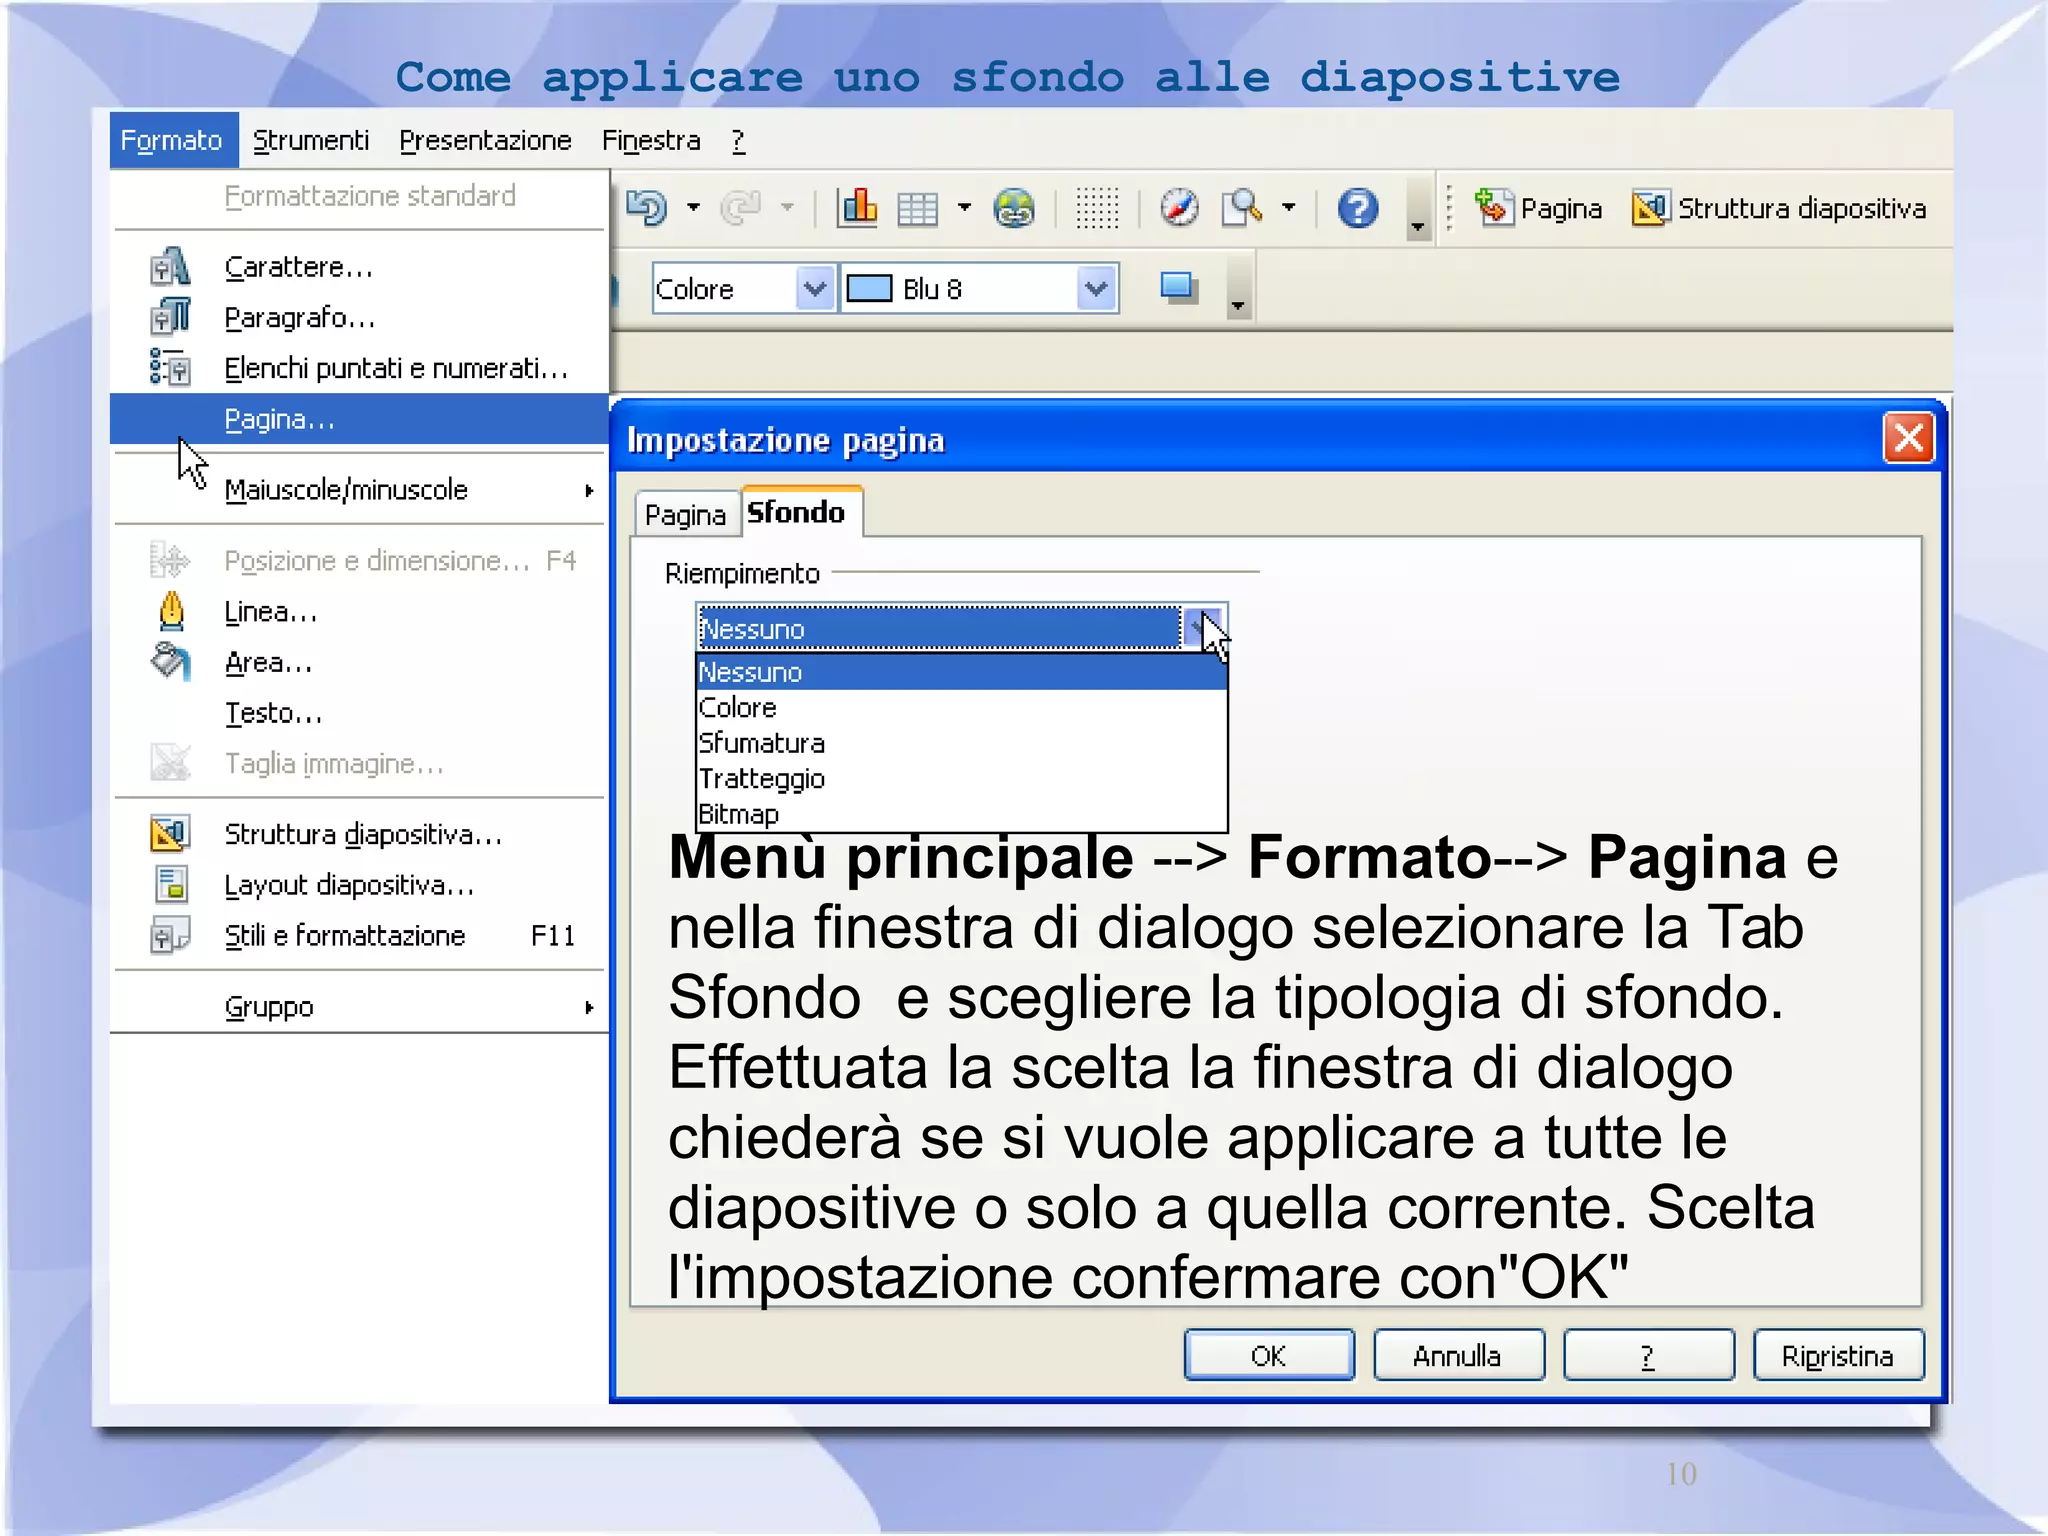
Task: Open the Formato menu
Action: (x=172, y=140)
